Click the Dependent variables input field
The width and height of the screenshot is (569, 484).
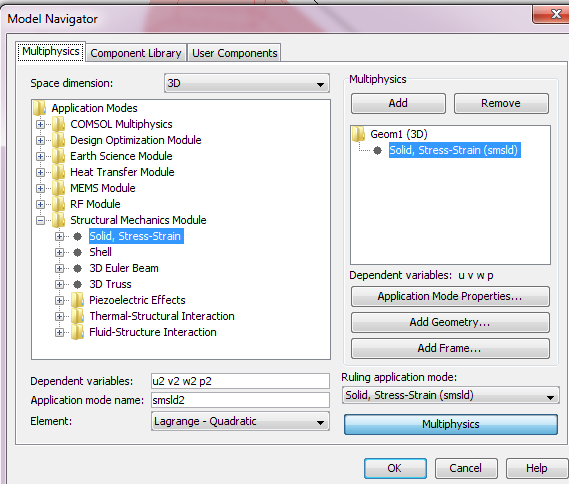point(240,381)
